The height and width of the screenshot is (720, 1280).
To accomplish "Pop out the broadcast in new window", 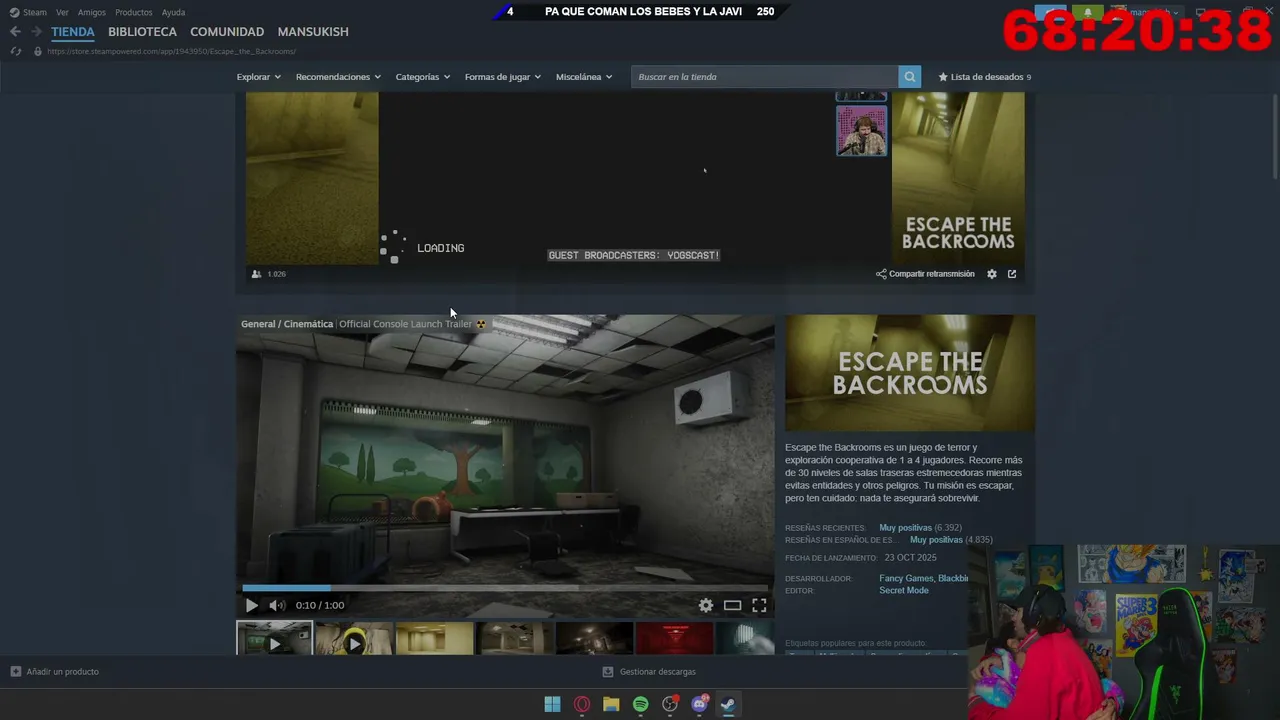I will pos(1012,274).
